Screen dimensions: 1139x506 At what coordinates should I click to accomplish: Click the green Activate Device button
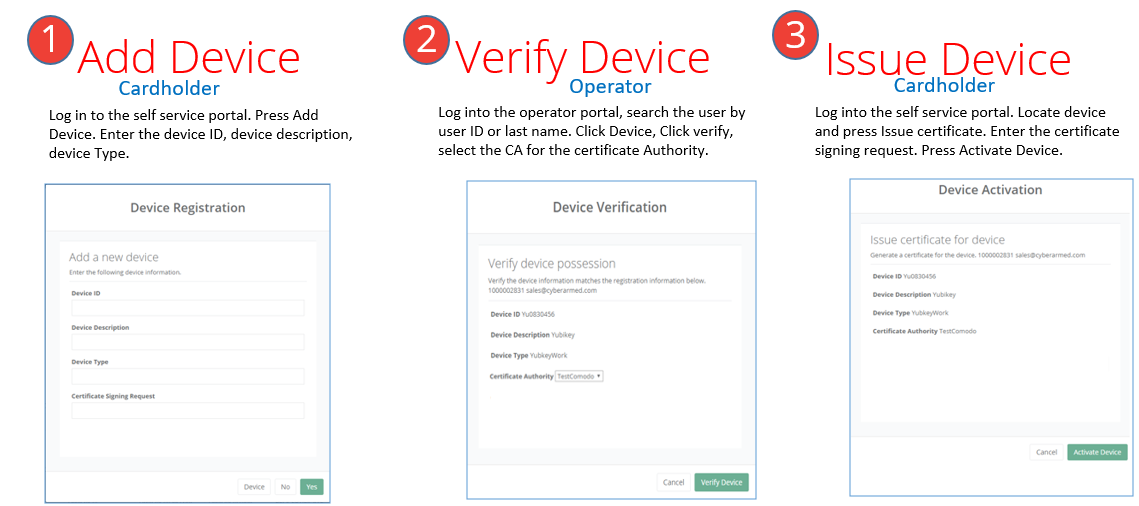1097,452
